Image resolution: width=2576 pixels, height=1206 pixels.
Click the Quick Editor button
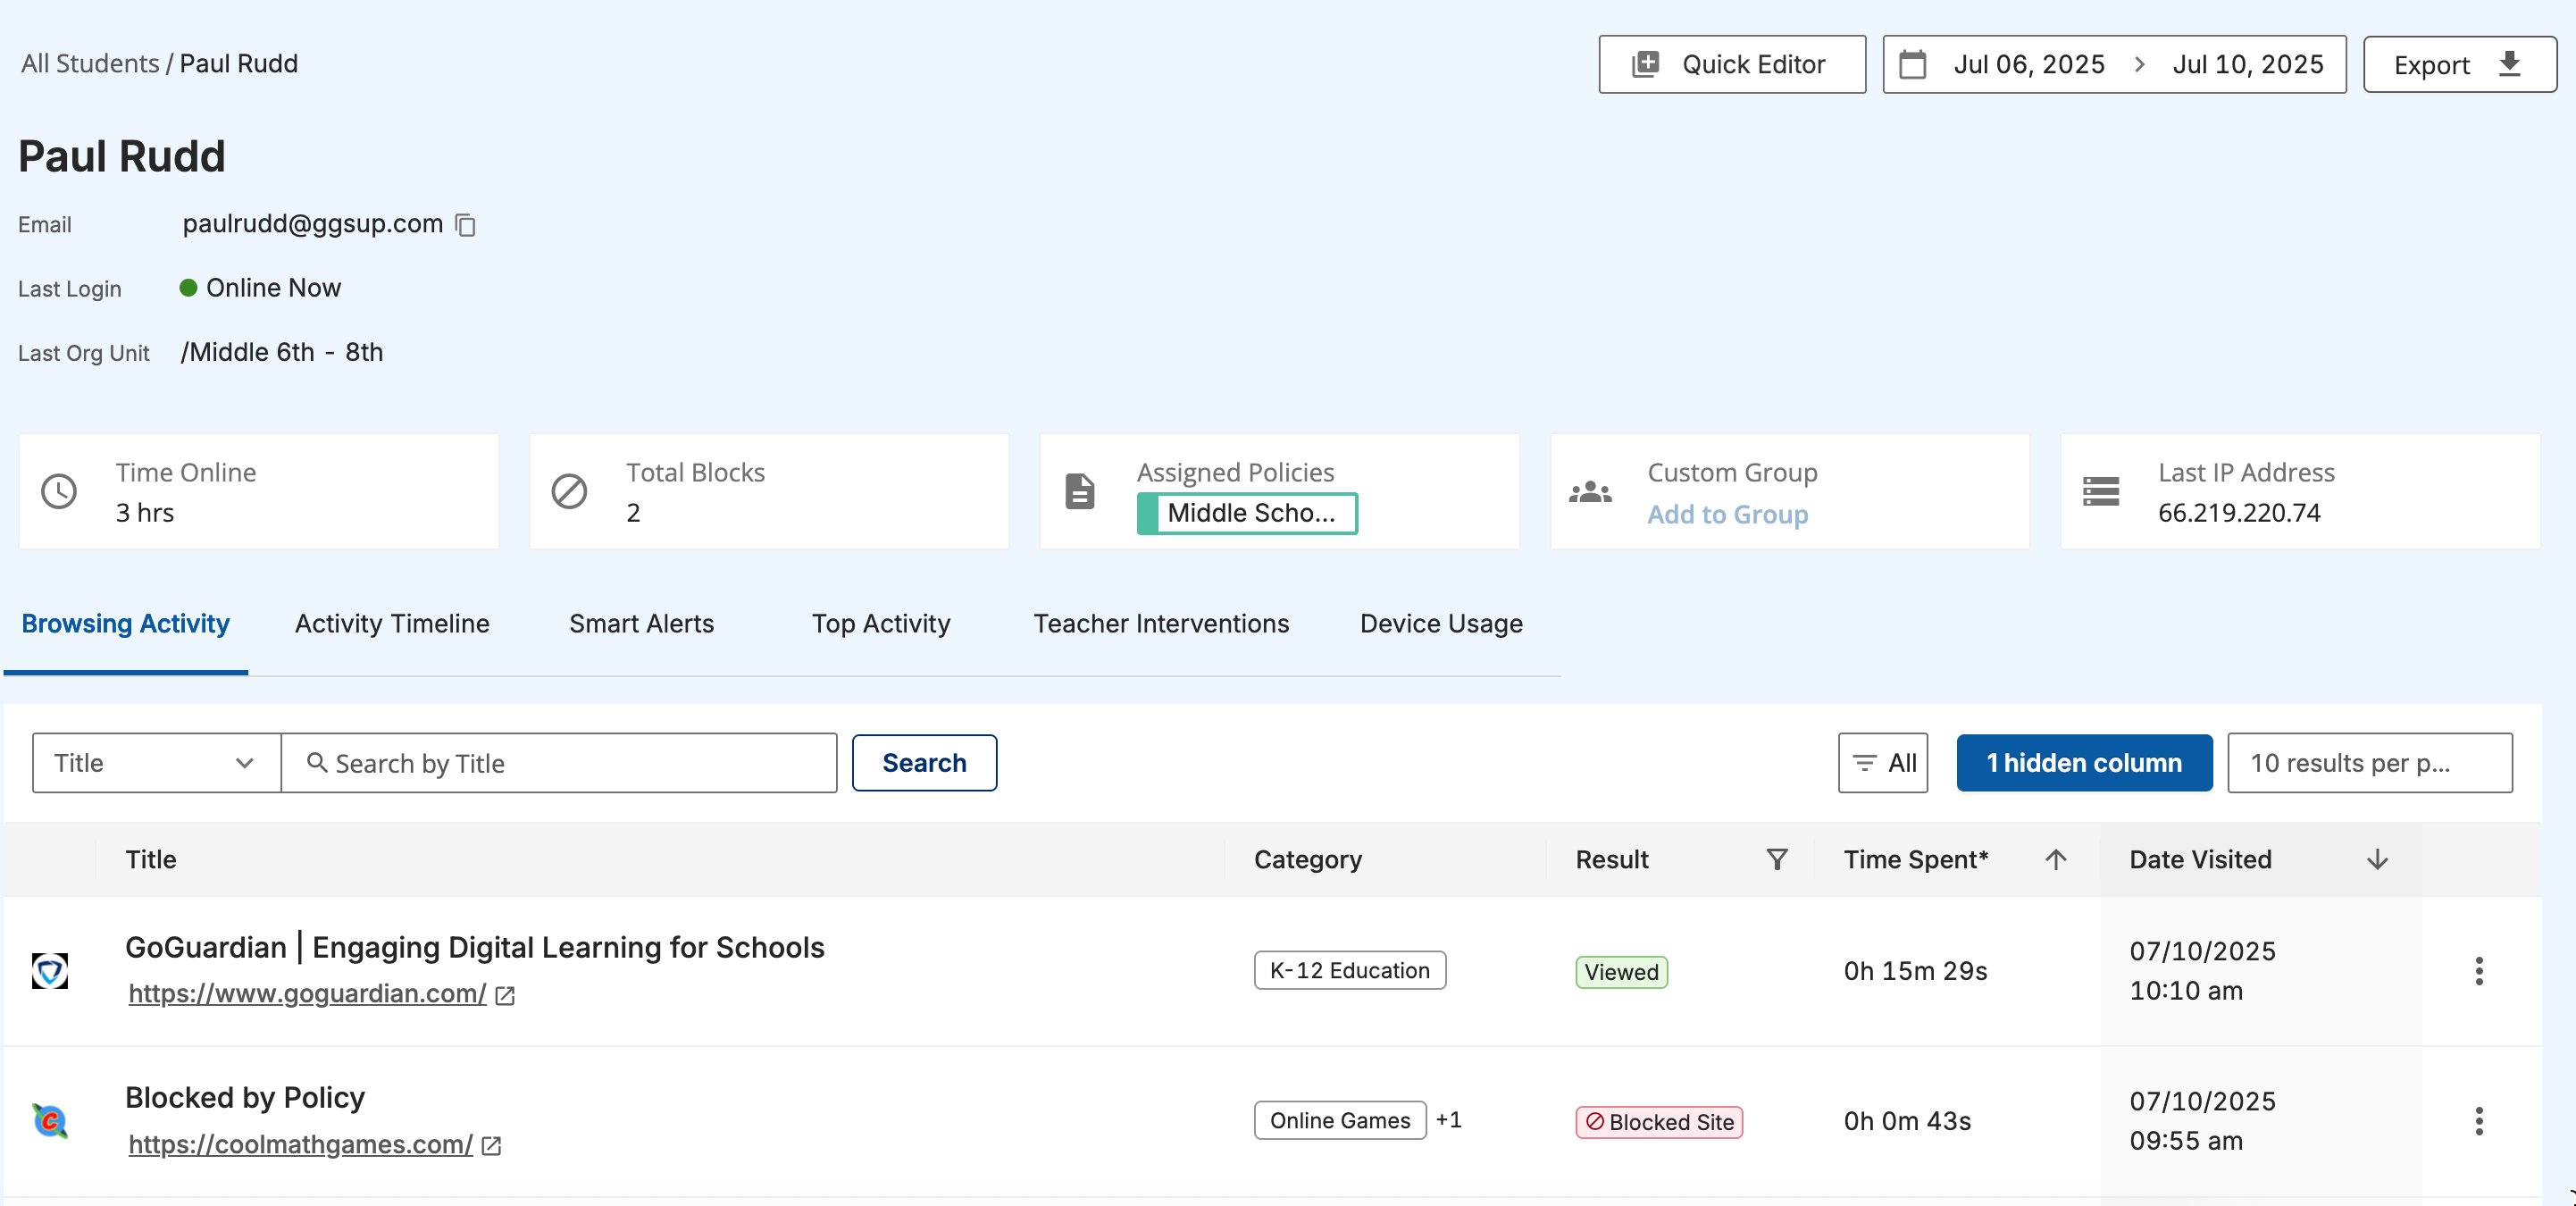[1732, 64]
